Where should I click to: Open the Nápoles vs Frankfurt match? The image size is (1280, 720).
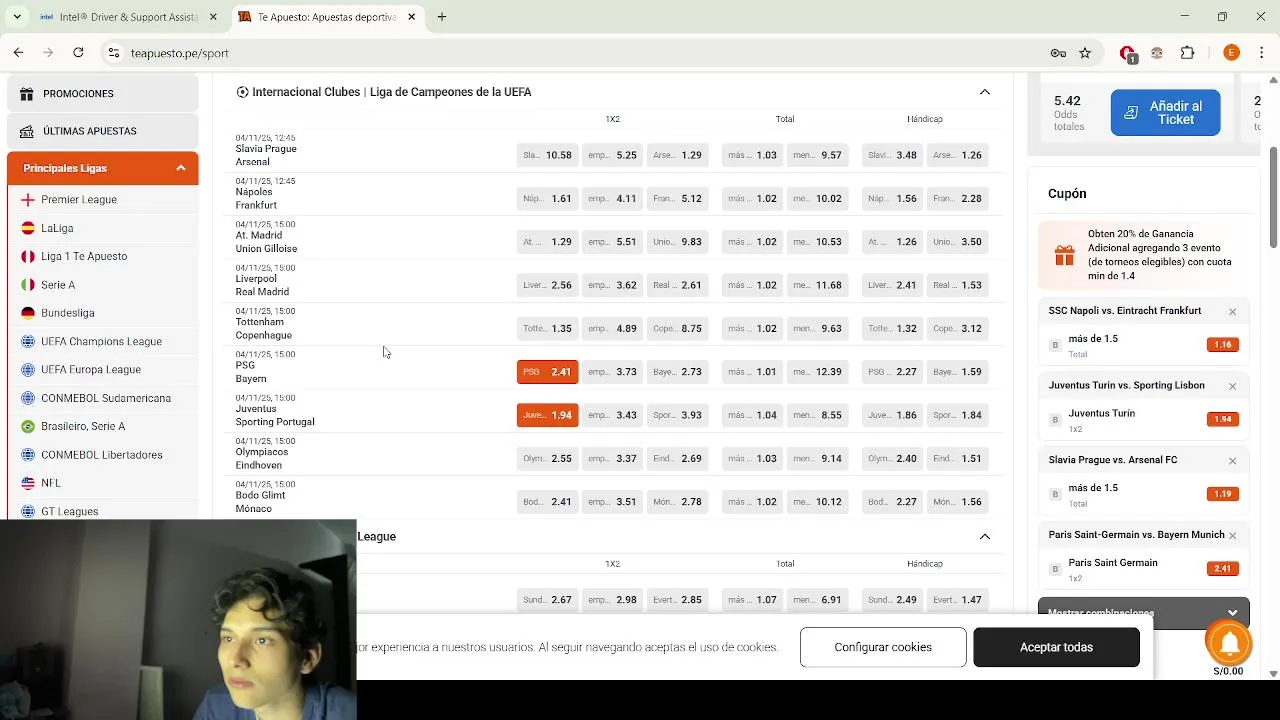256,198
